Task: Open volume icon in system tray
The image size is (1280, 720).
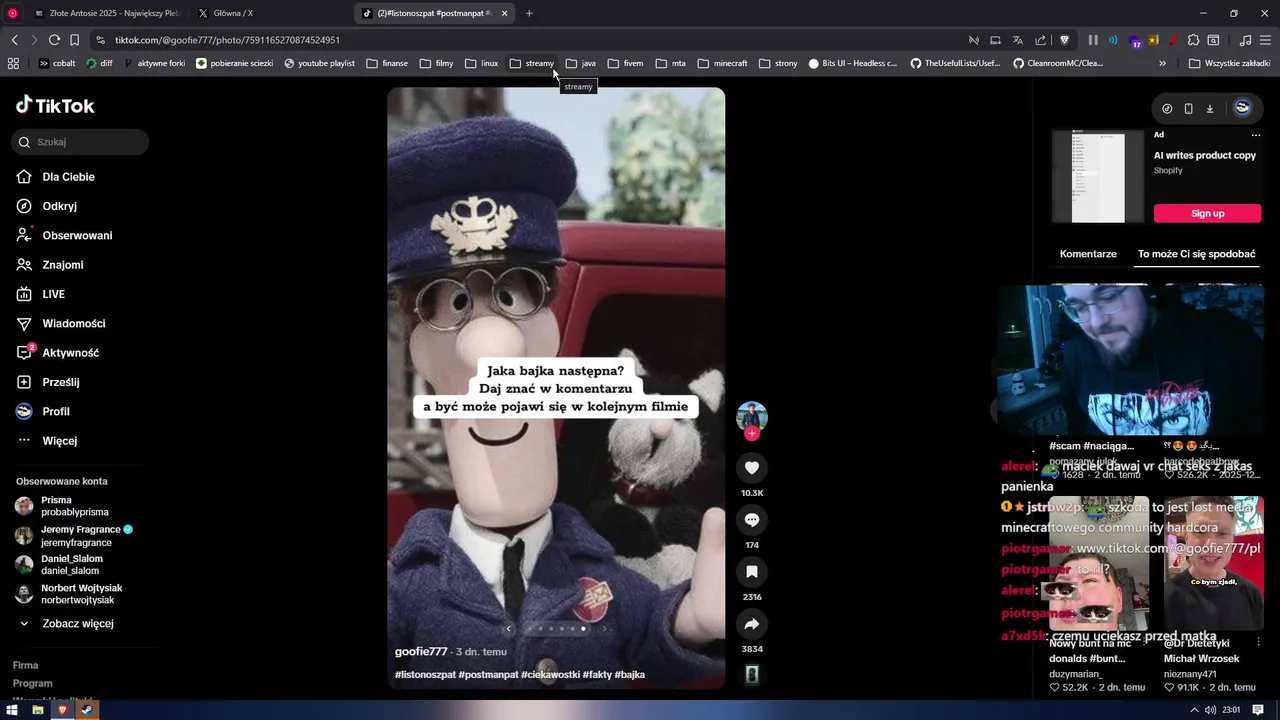Action: coord(1210,710)
